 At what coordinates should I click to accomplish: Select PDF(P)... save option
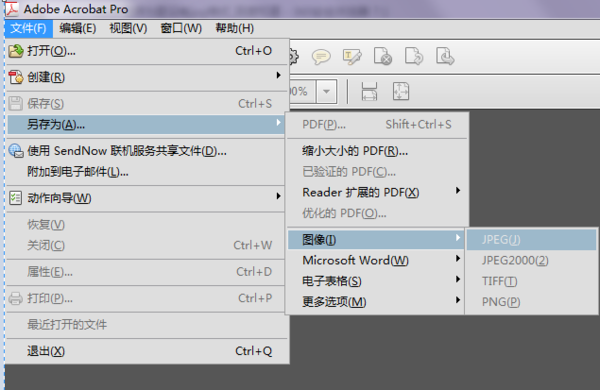click(x=377, y=124)
